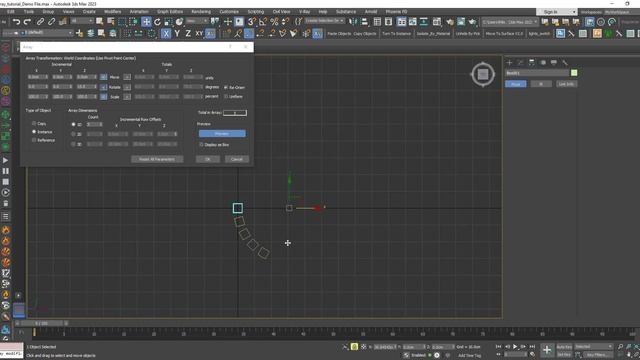Toggle Display as Box checkbox

pos(201,144)
